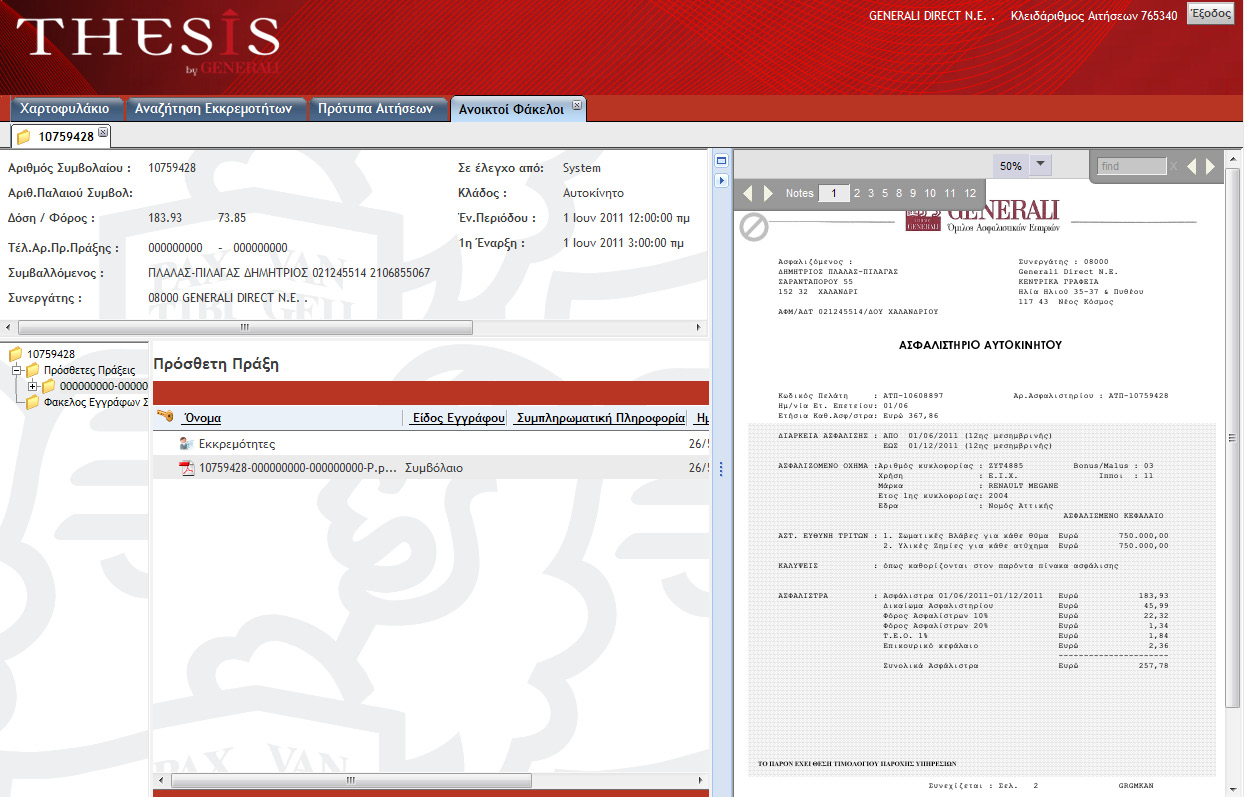Viewport: 1245px width, 797px height.
Task: Go to next page in viewer
Action: pos(768,193)
